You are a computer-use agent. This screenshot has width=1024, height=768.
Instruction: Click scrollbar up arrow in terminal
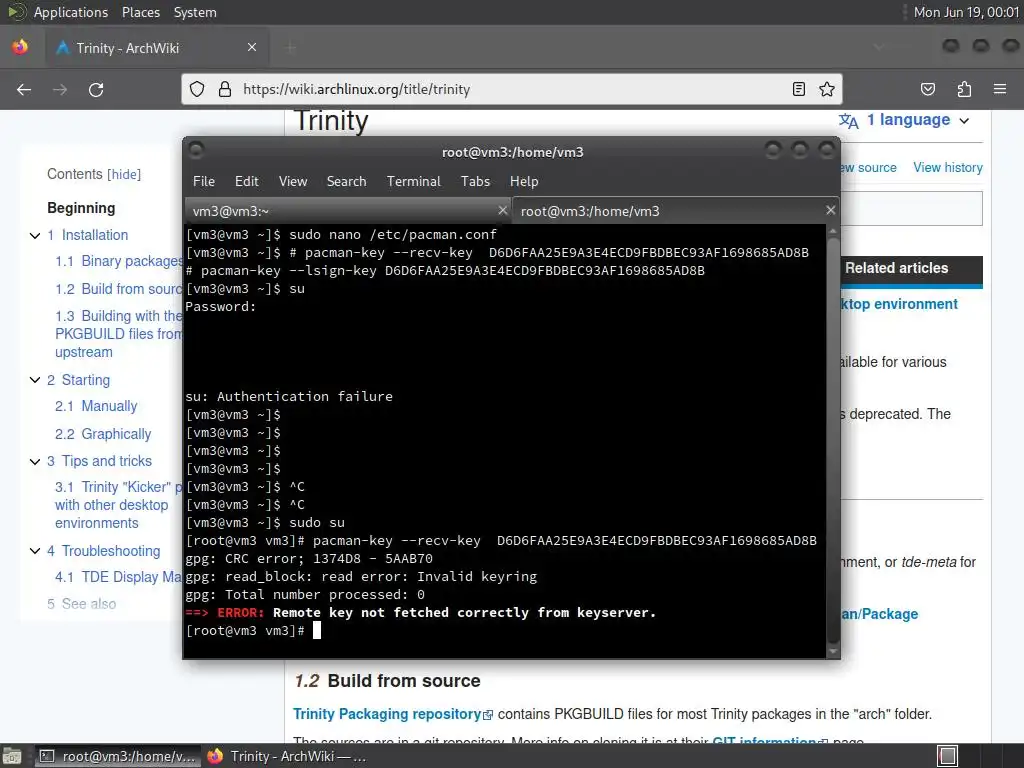pyautogui.click(x=833, y=231)
